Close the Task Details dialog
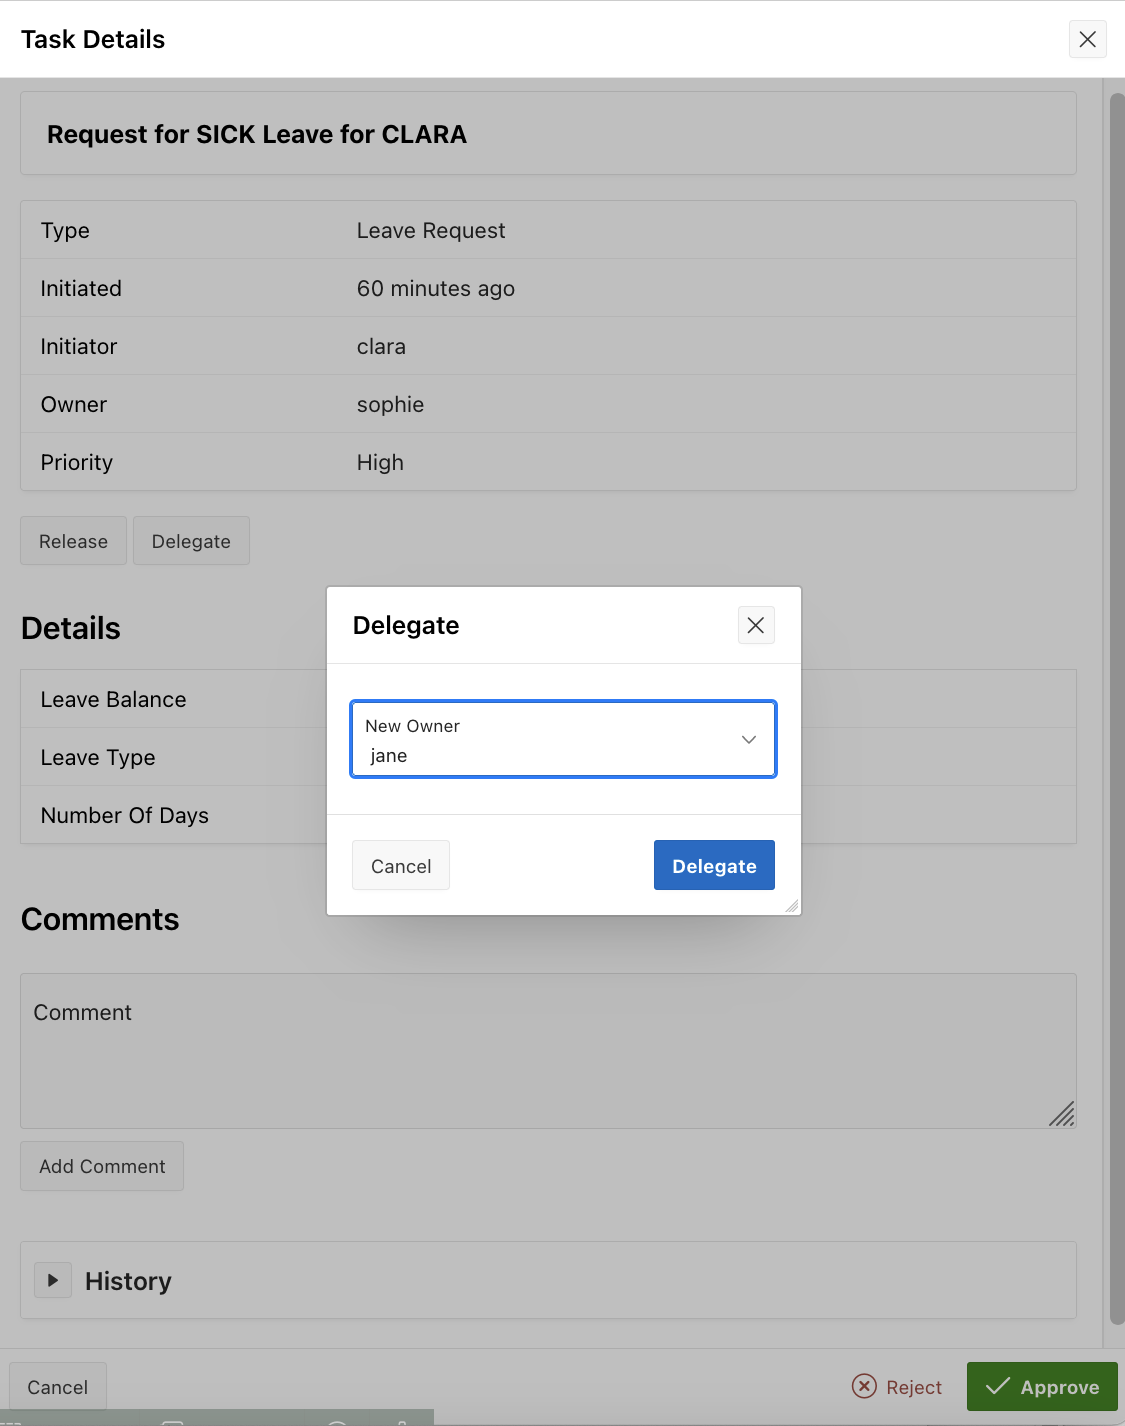This screenshot has width=1125, height=1426. 1087,39
